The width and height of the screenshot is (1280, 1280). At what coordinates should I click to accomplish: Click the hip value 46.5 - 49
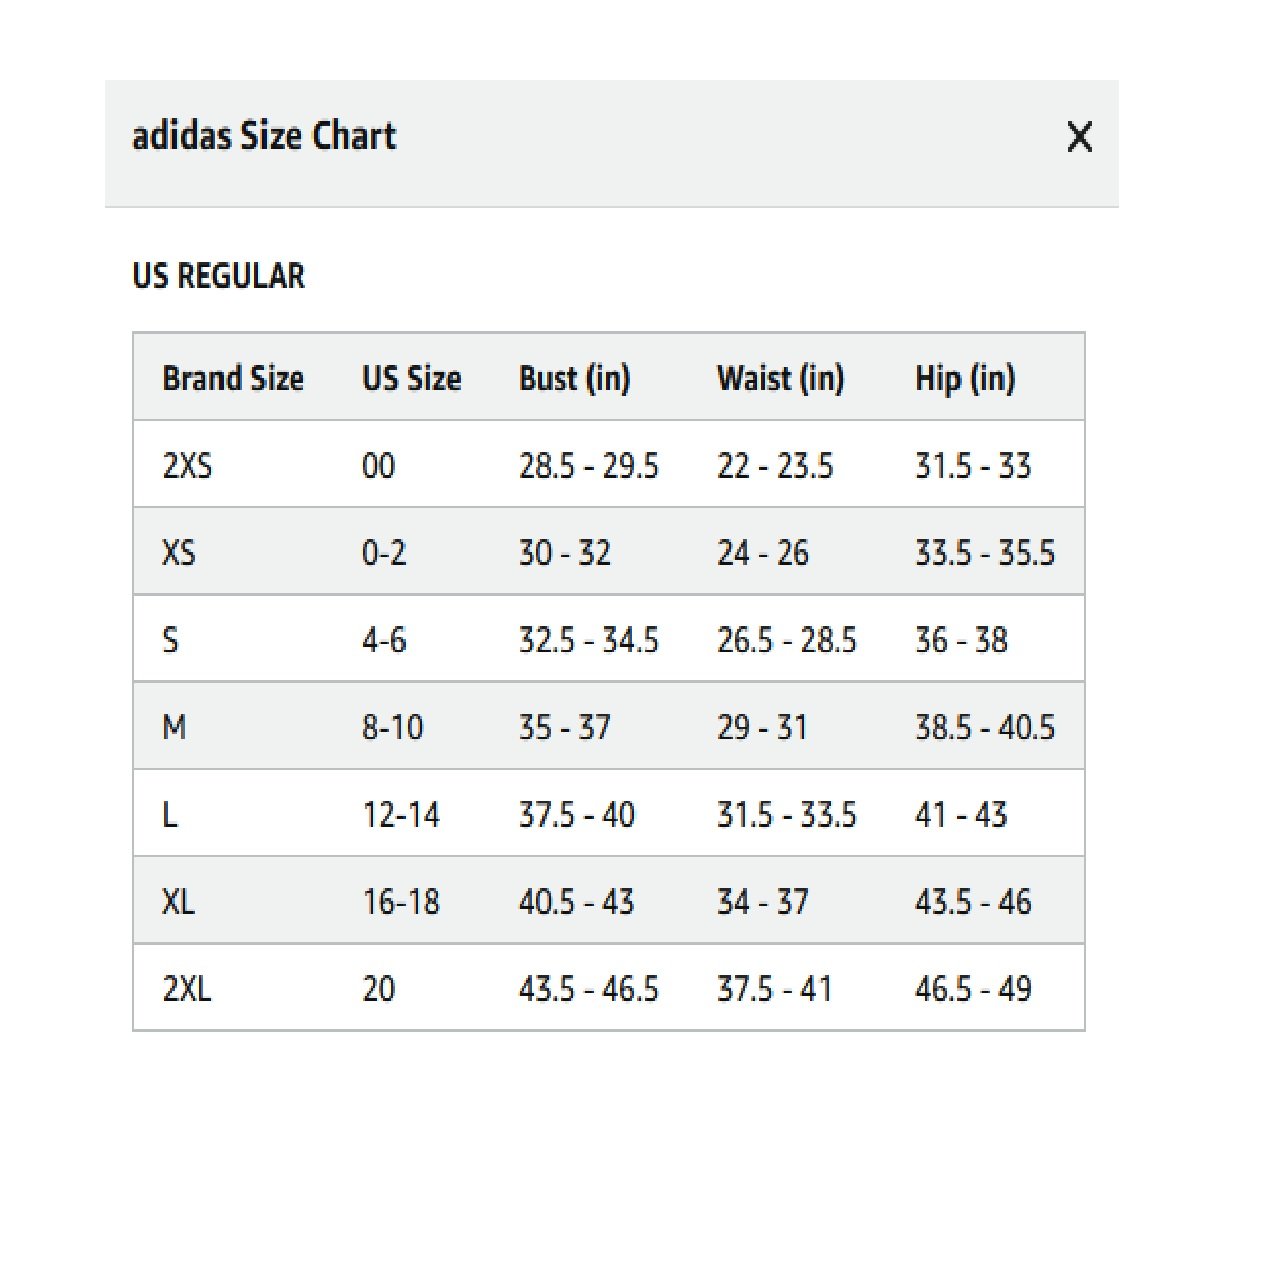tap(973, 988)
